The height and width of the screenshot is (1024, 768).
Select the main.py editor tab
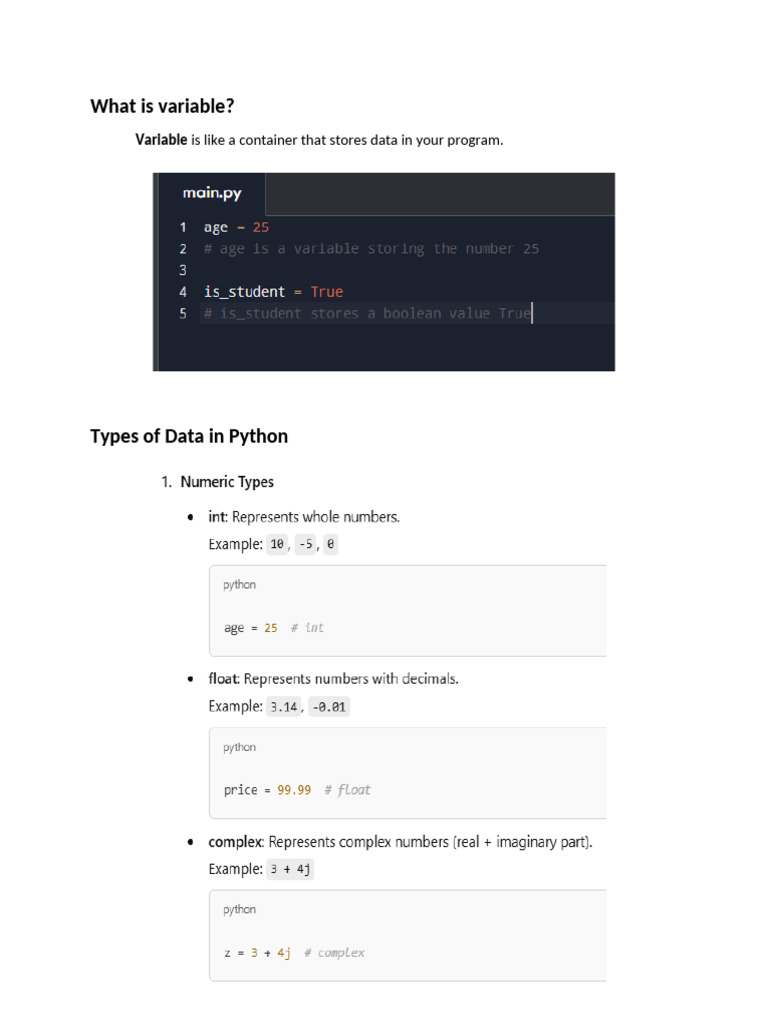pyautogui.click(x=211, y=193)
